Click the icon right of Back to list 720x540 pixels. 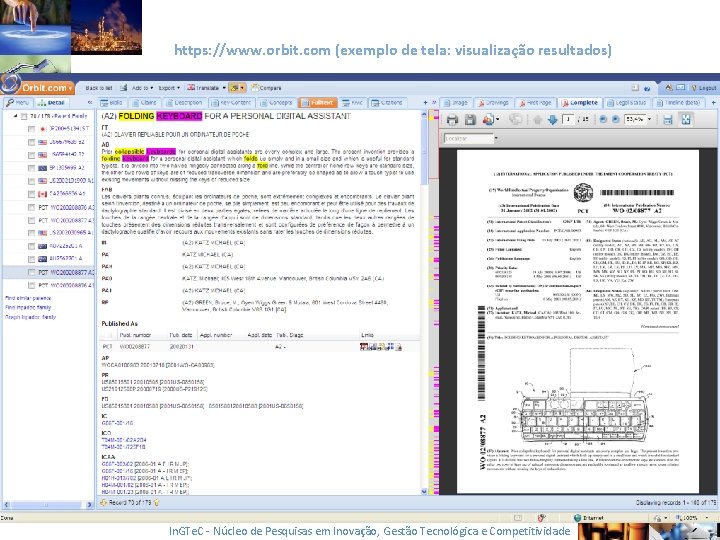[x=124, y=87]
